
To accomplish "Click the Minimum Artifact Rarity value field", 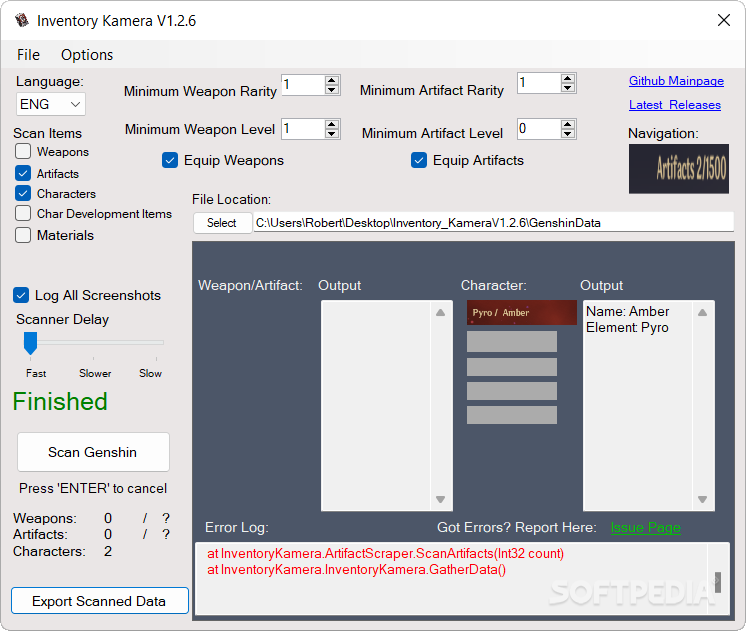I will point(539,83).
